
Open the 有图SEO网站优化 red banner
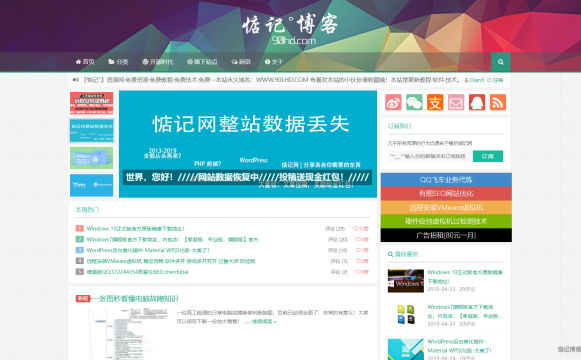(446, 193)
